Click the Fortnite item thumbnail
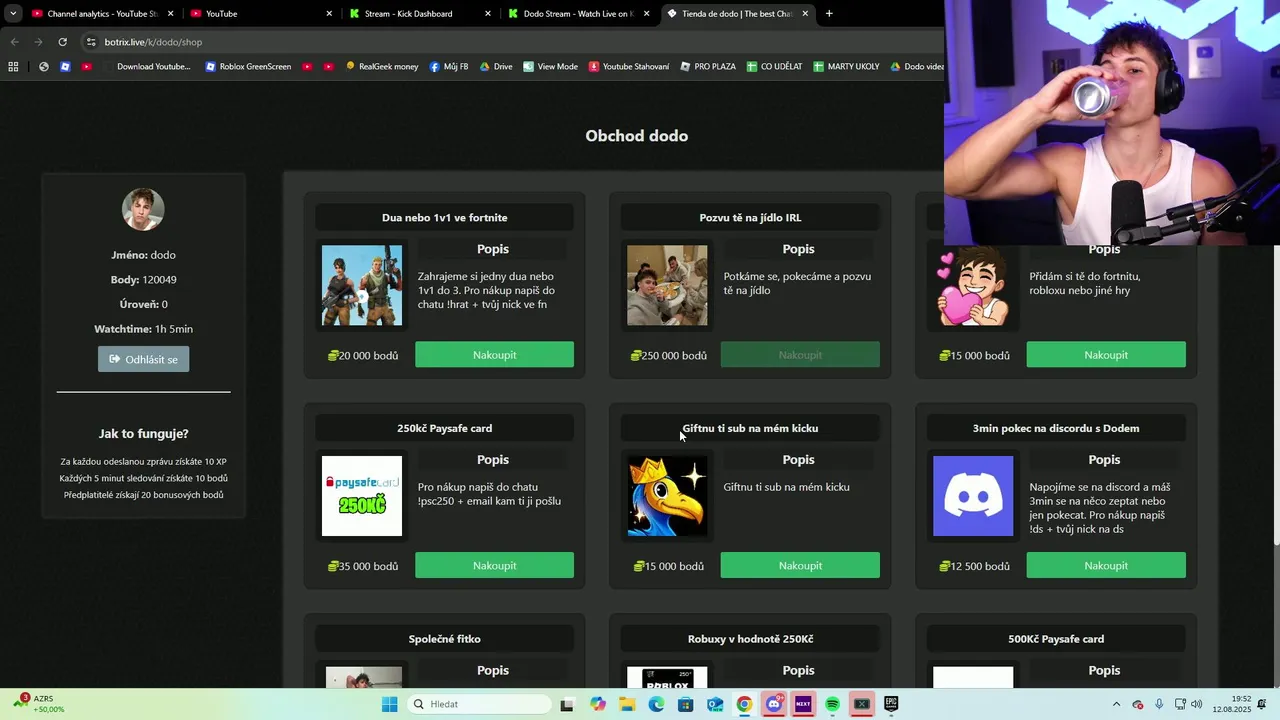Viewport: 1280px width, 720px height. (362, 286)
